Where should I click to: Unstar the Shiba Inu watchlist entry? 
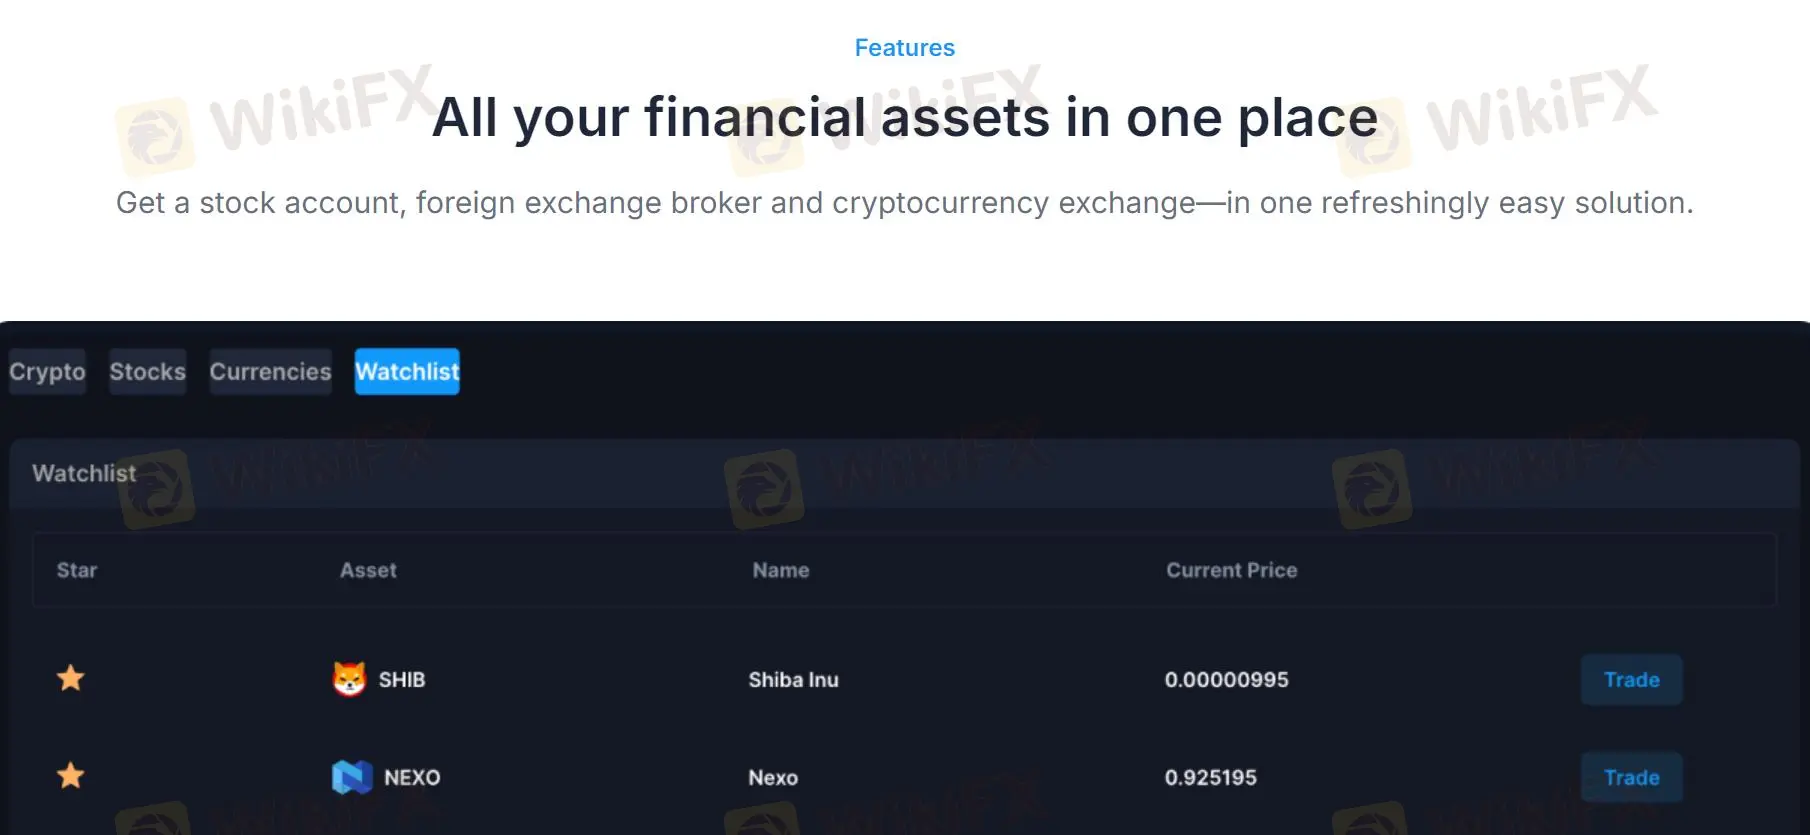(x=71, y=678)
